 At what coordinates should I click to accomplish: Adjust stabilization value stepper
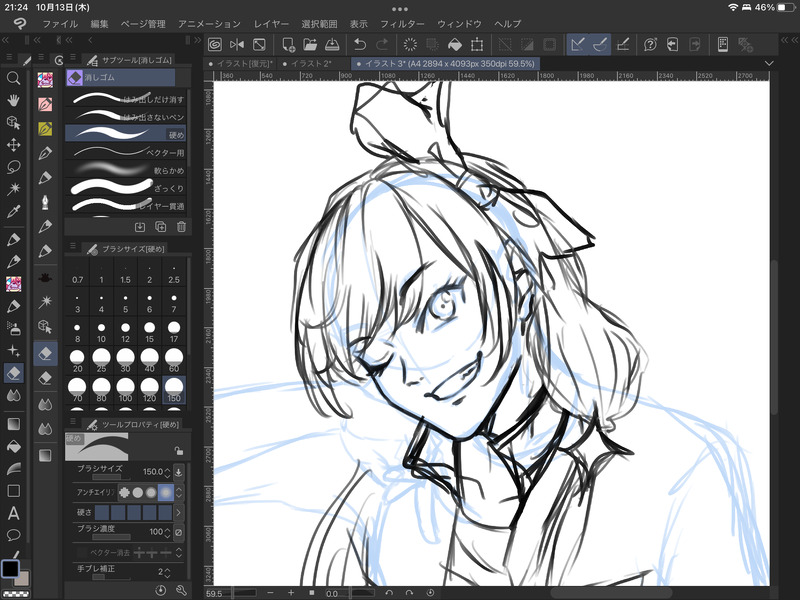coord(167,572)
